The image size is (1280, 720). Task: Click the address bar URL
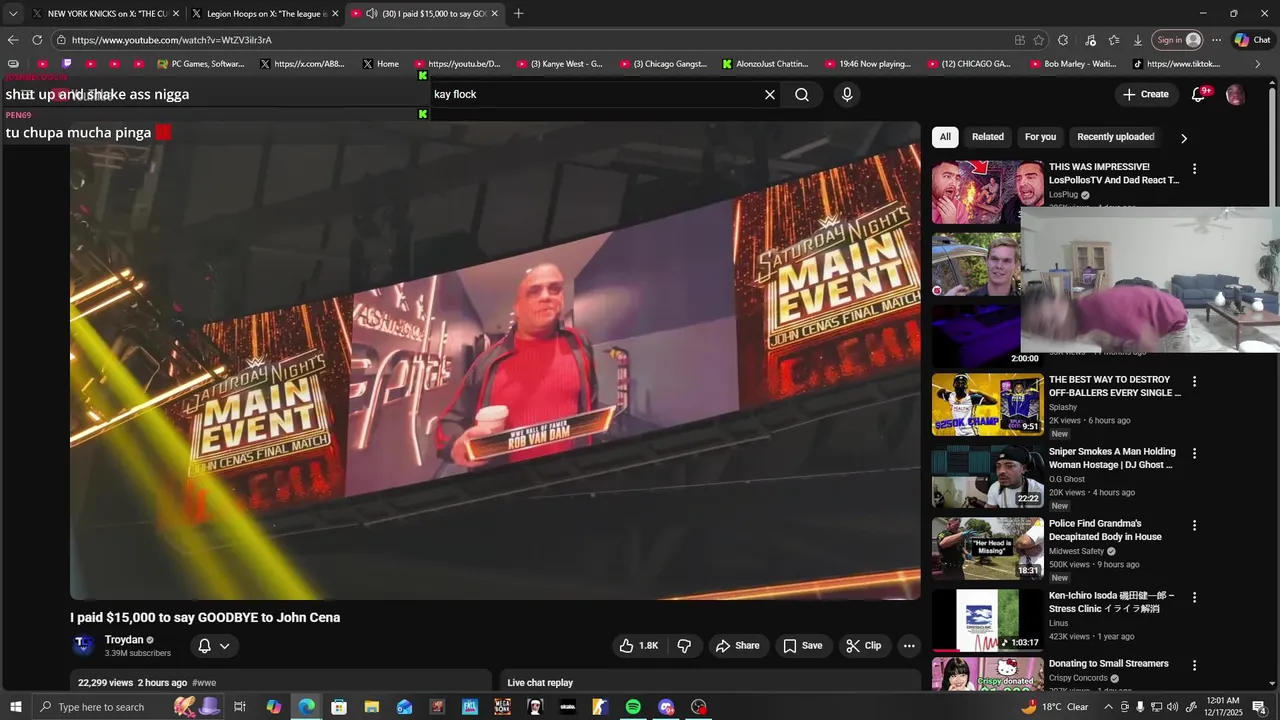click(x=171, y=40)
